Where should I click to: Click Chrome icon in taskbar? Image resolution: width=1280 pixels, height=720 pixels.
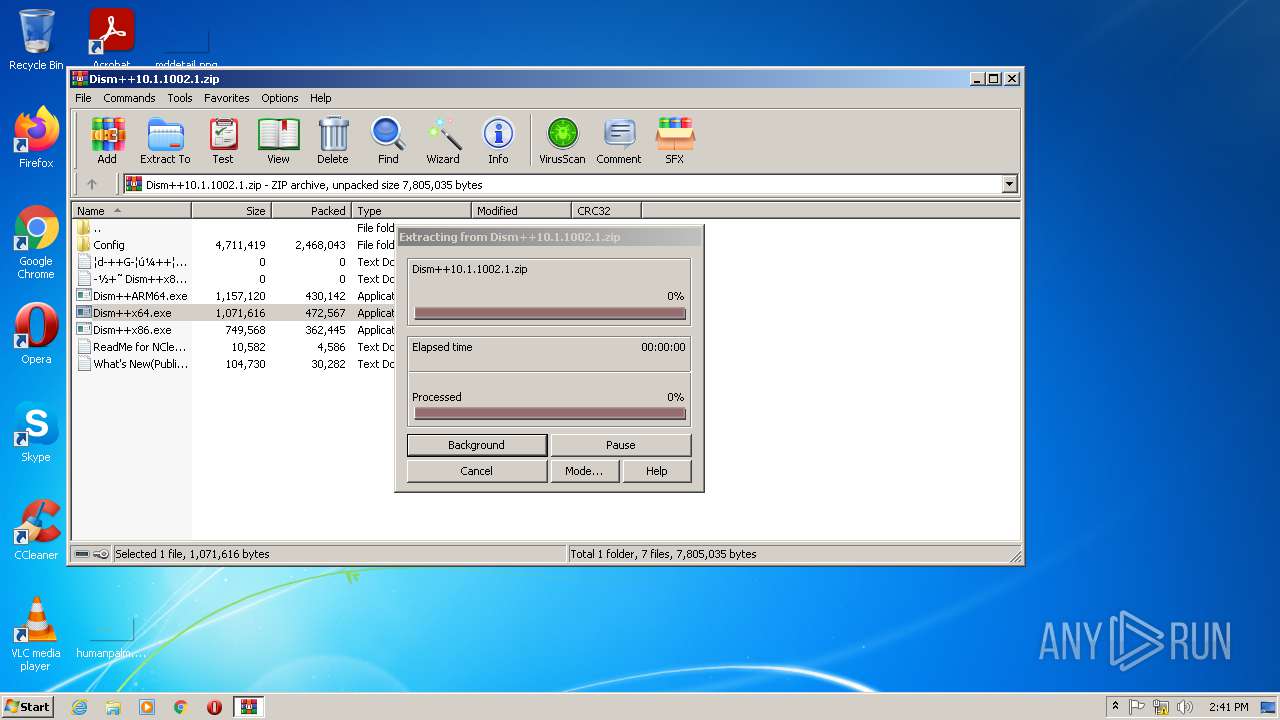coord(181,707)
